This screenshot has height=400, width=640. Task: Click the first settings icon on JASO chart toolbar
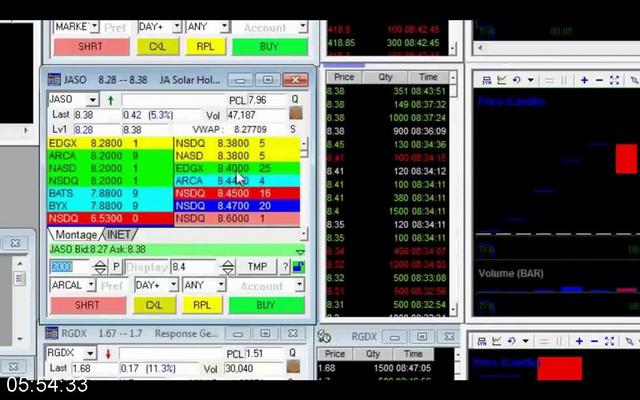pyautogui.click(x=487, y=80)
